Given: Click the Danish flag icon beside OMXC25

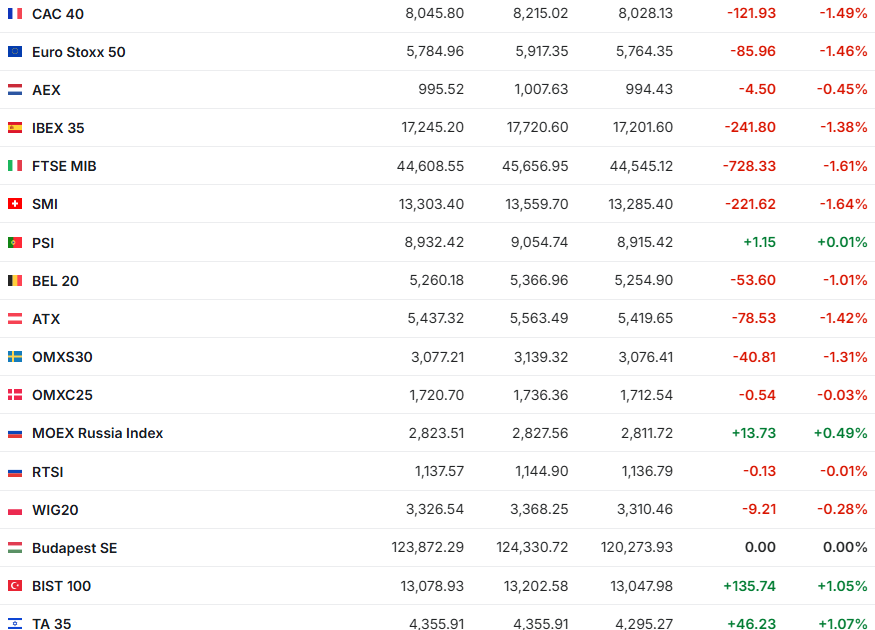Looking at the screenshot, I should [15, 395].
